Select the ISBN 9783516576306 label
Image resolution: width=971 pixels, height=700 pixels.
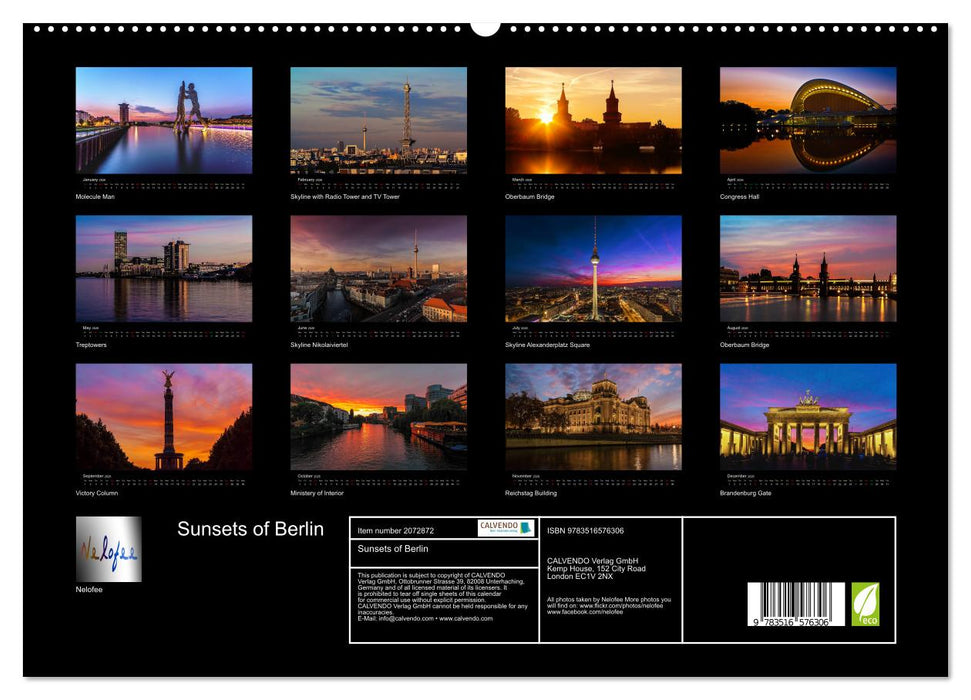tap(586, 530)
